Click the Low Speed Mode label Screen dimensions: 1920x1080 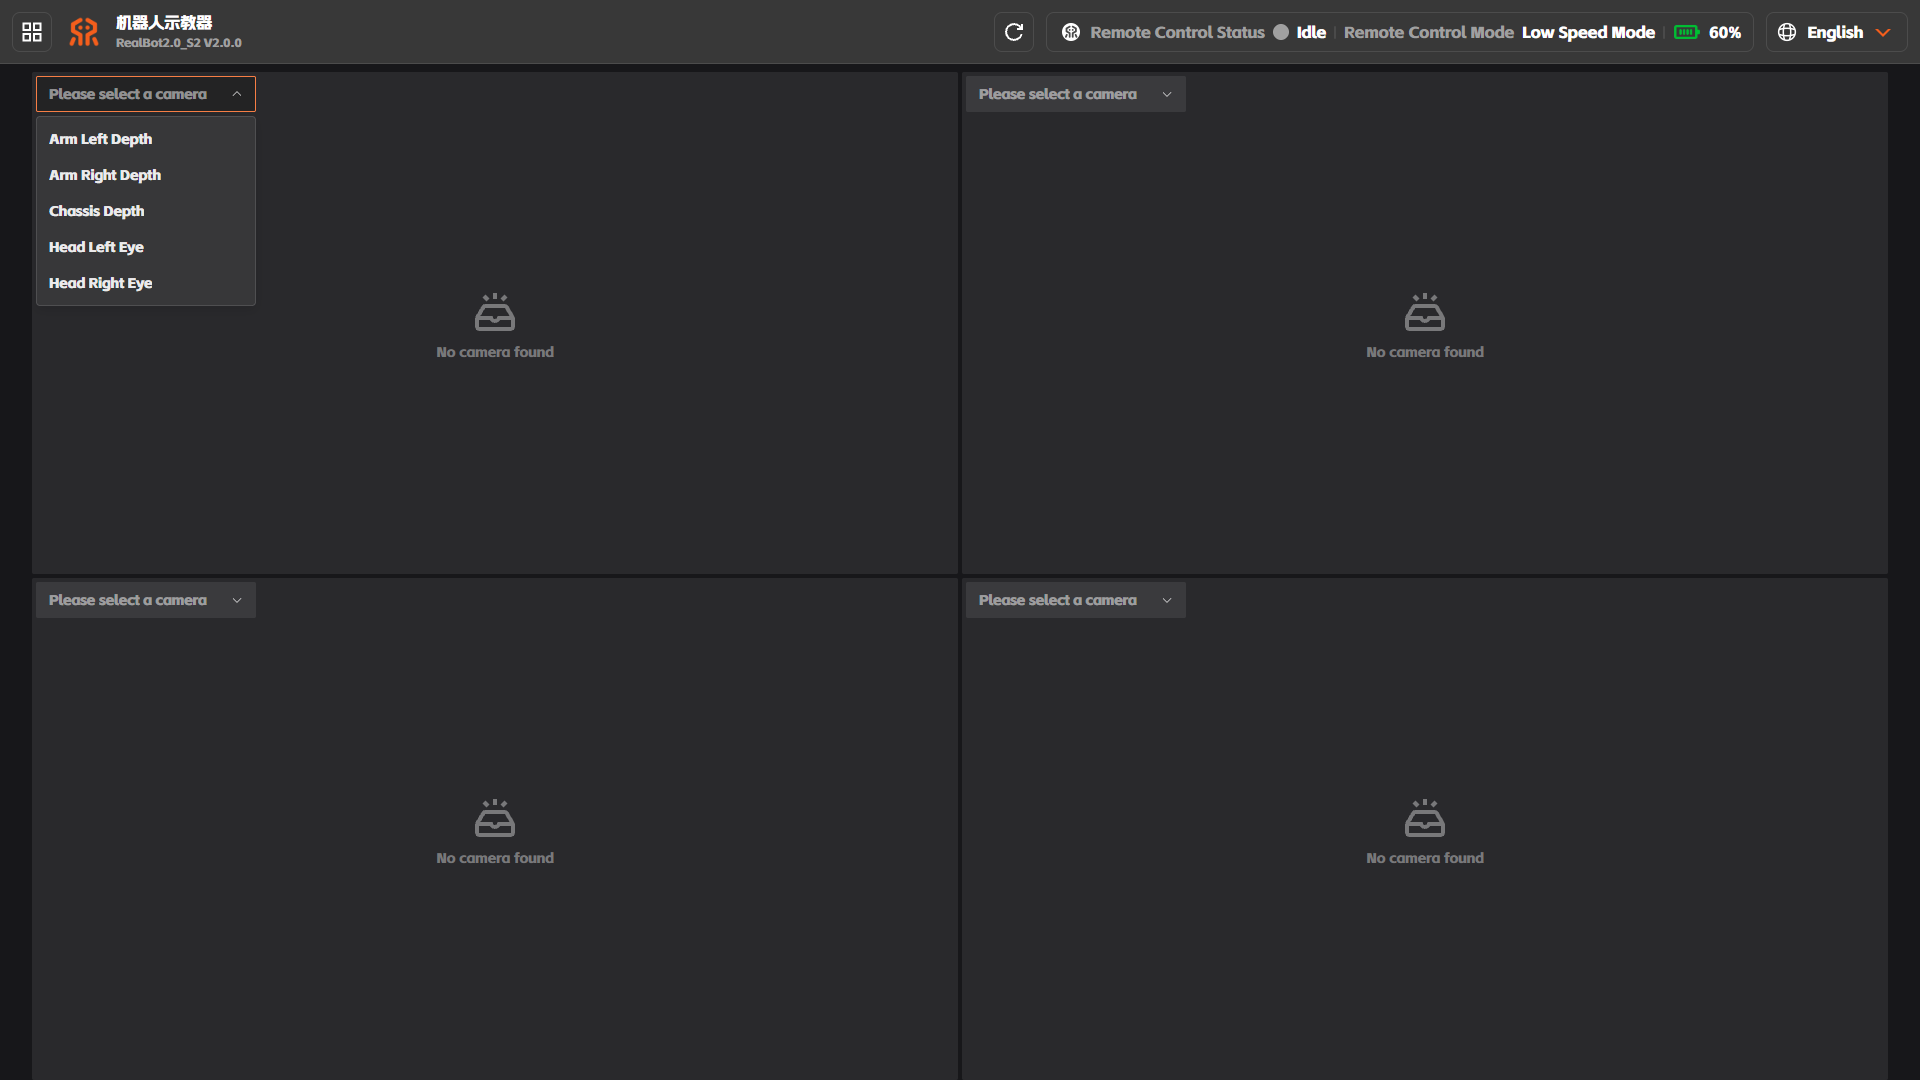pos(1588,32)
